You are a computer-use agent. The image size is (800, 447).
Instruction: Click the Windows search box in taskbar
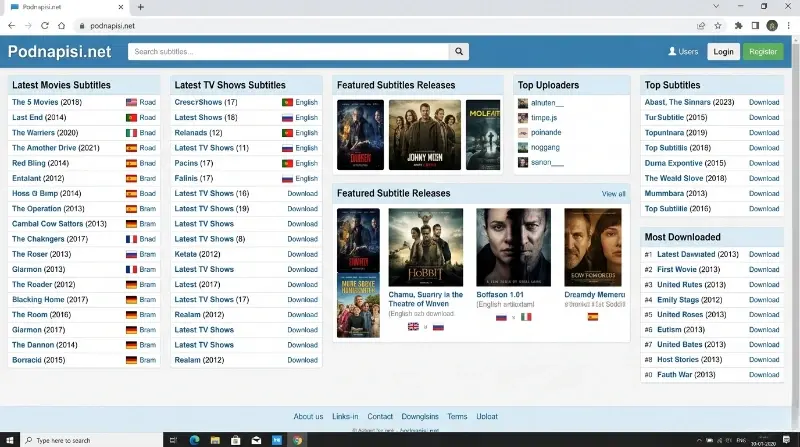click(x=92, y=440)
